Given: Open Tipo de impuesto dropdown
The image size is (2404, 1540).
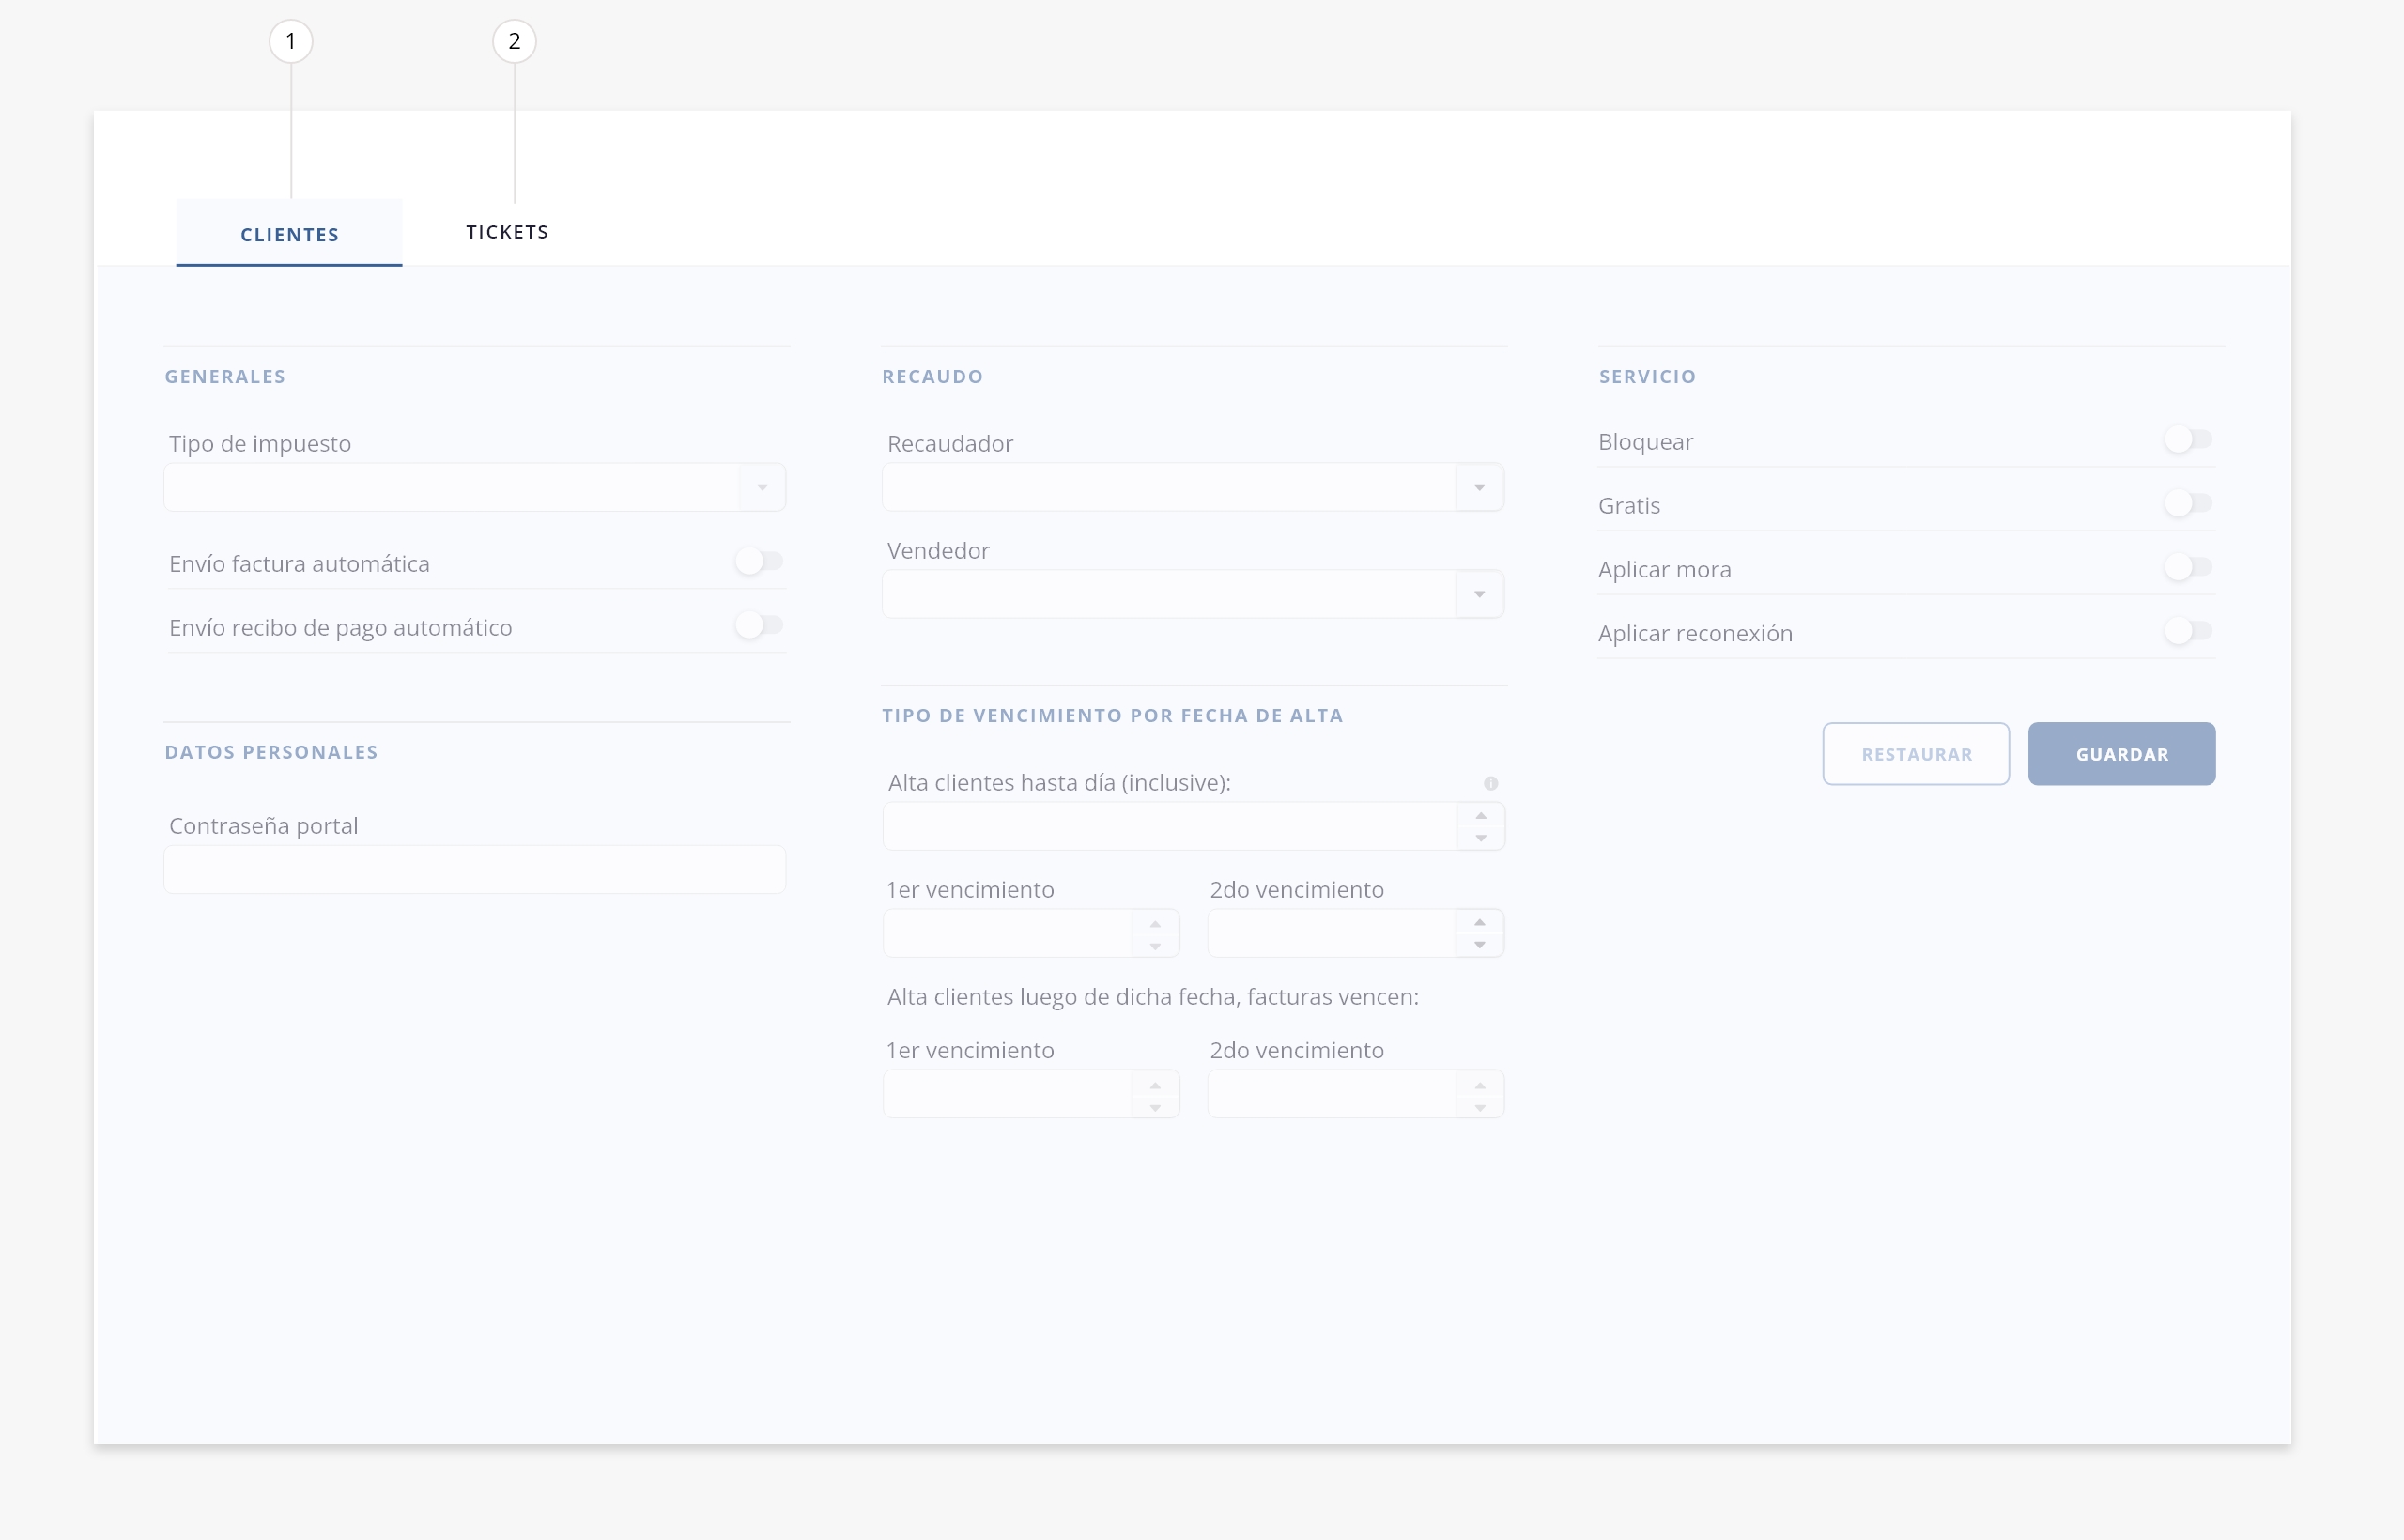Looking at the screenshot, I should click(x=762, y=488).
